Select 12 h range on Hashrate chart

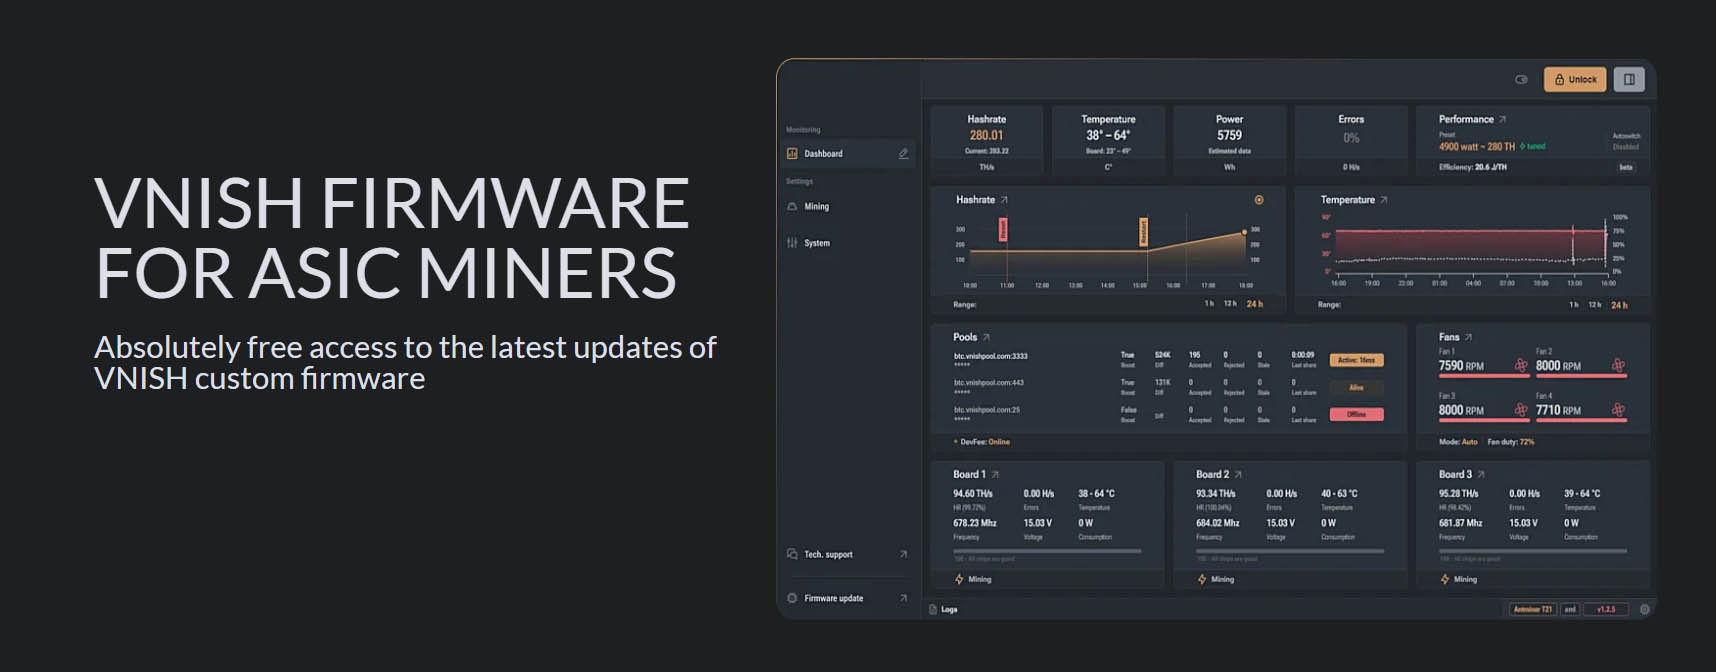tap(1230, 304)
